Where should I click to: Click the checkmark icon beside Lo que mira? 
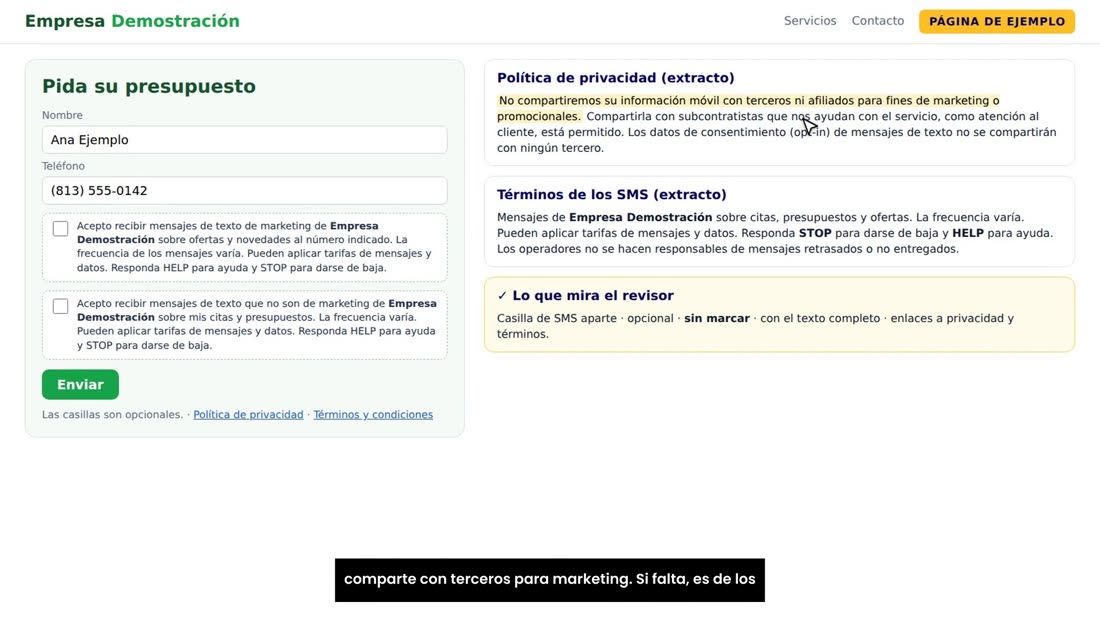502,295
